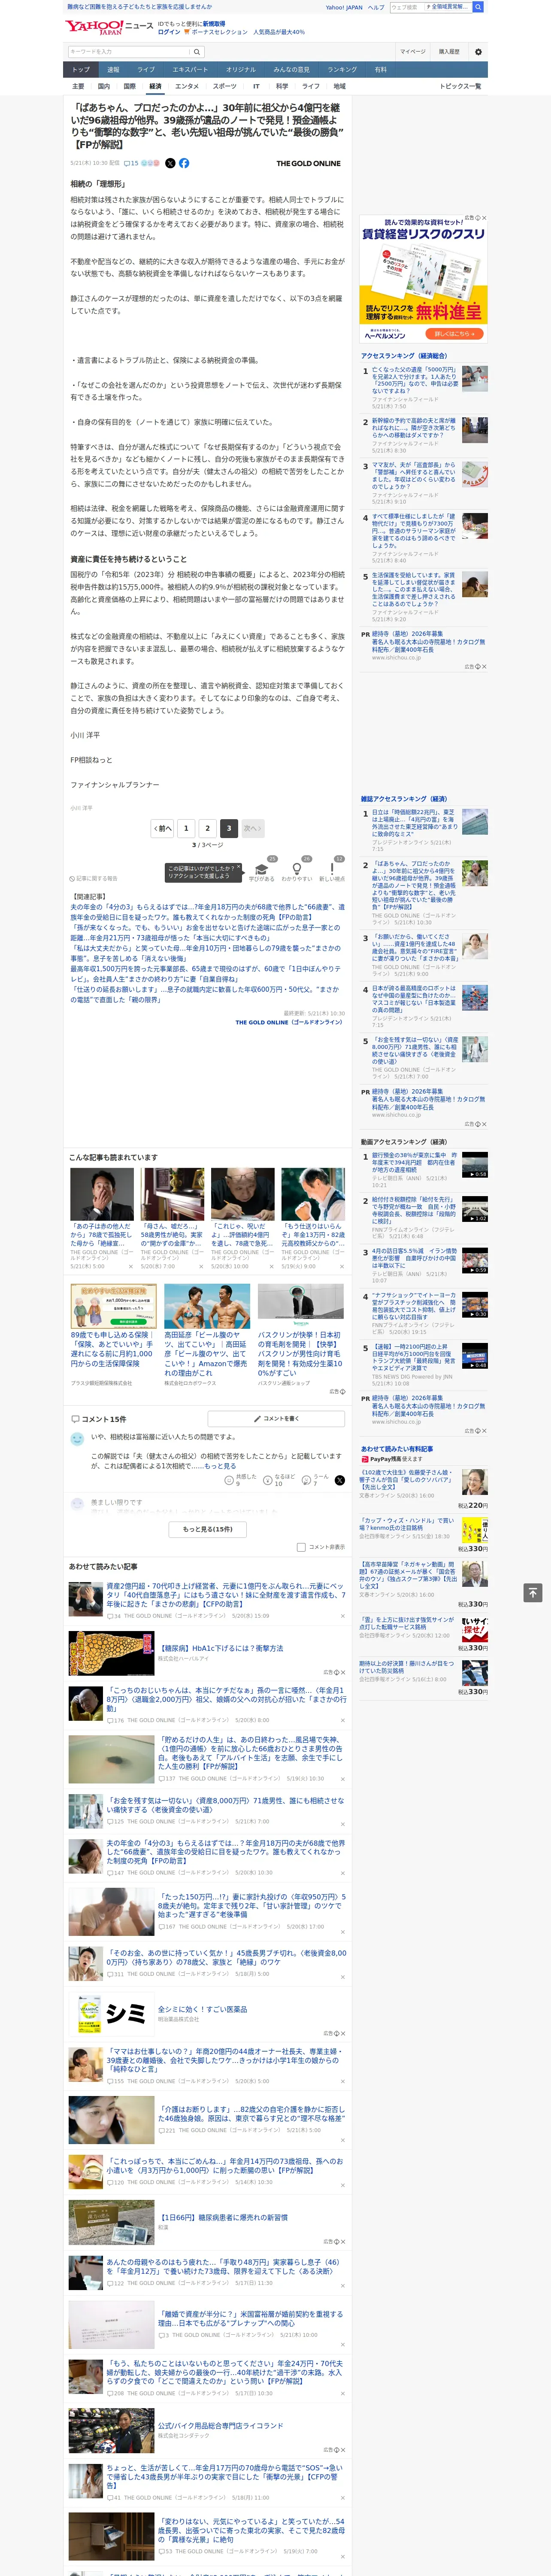
Task: Jump to article page 1
Action: coord(186,828)
